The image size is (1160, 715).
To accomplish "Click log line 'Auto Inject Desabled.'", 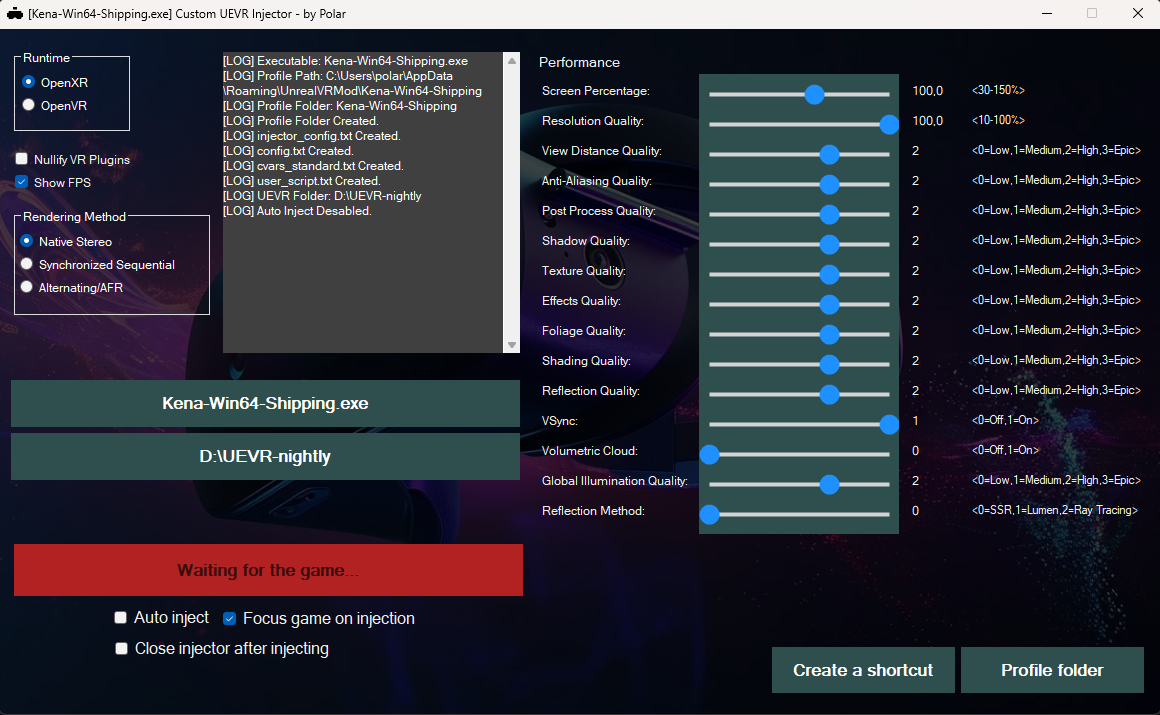I will click(x=297, y=211).
